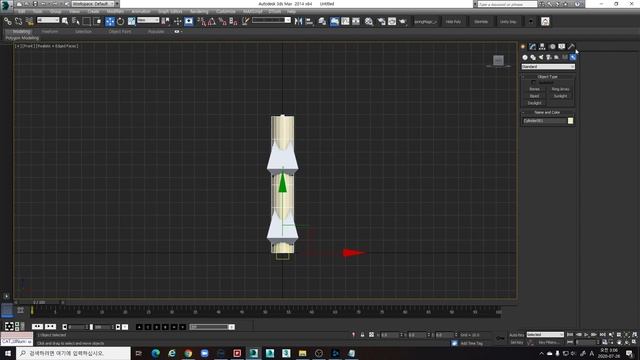The height and width of the screenshot is (360, 640).
Task: Choose the Bind to Space Warp tool
Action: tap(29, 21)
